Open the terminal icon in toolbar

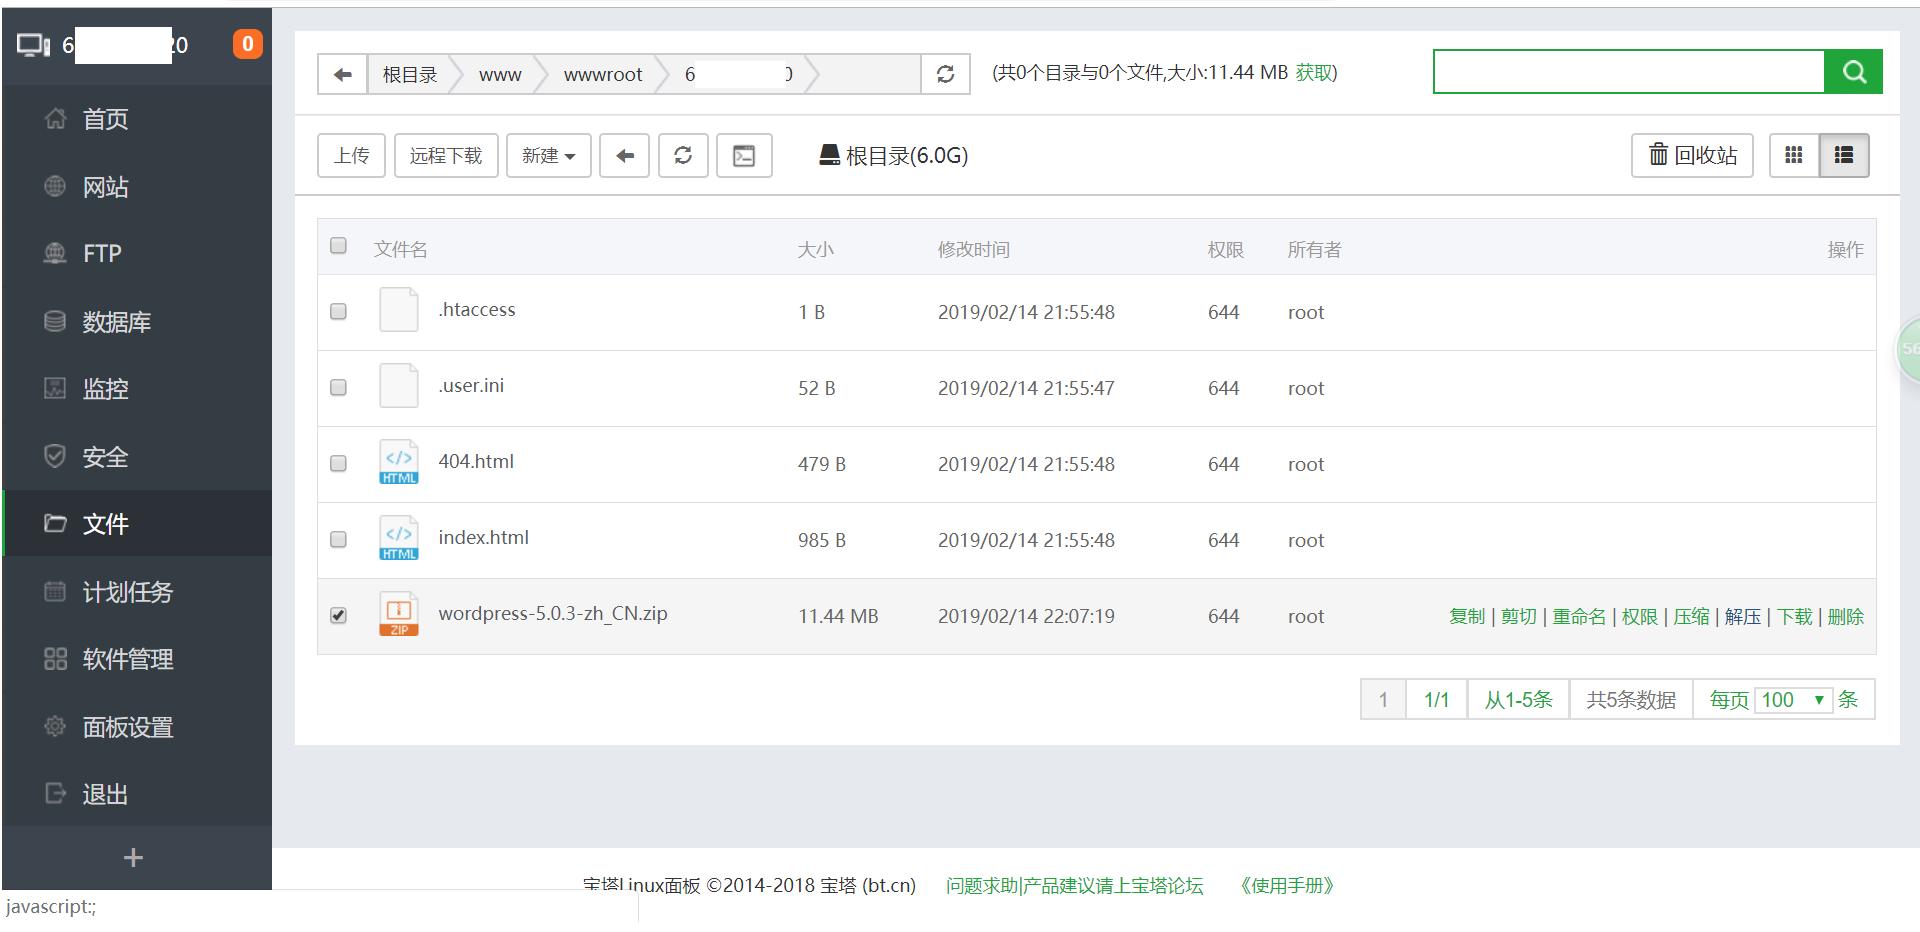coord(744,156)
